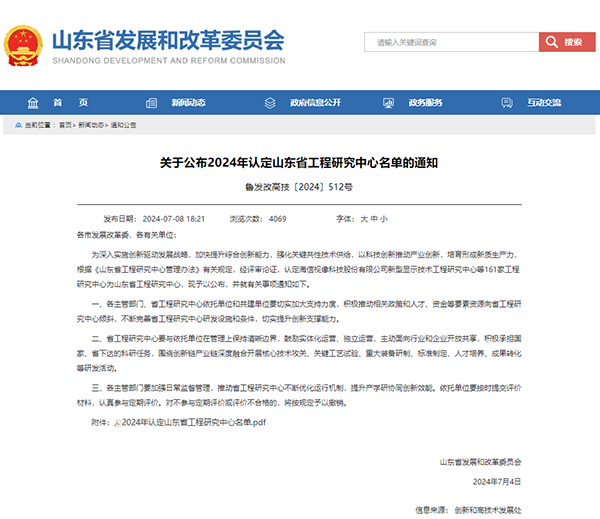Open the 首页 navigation menu item

point(70,103)
